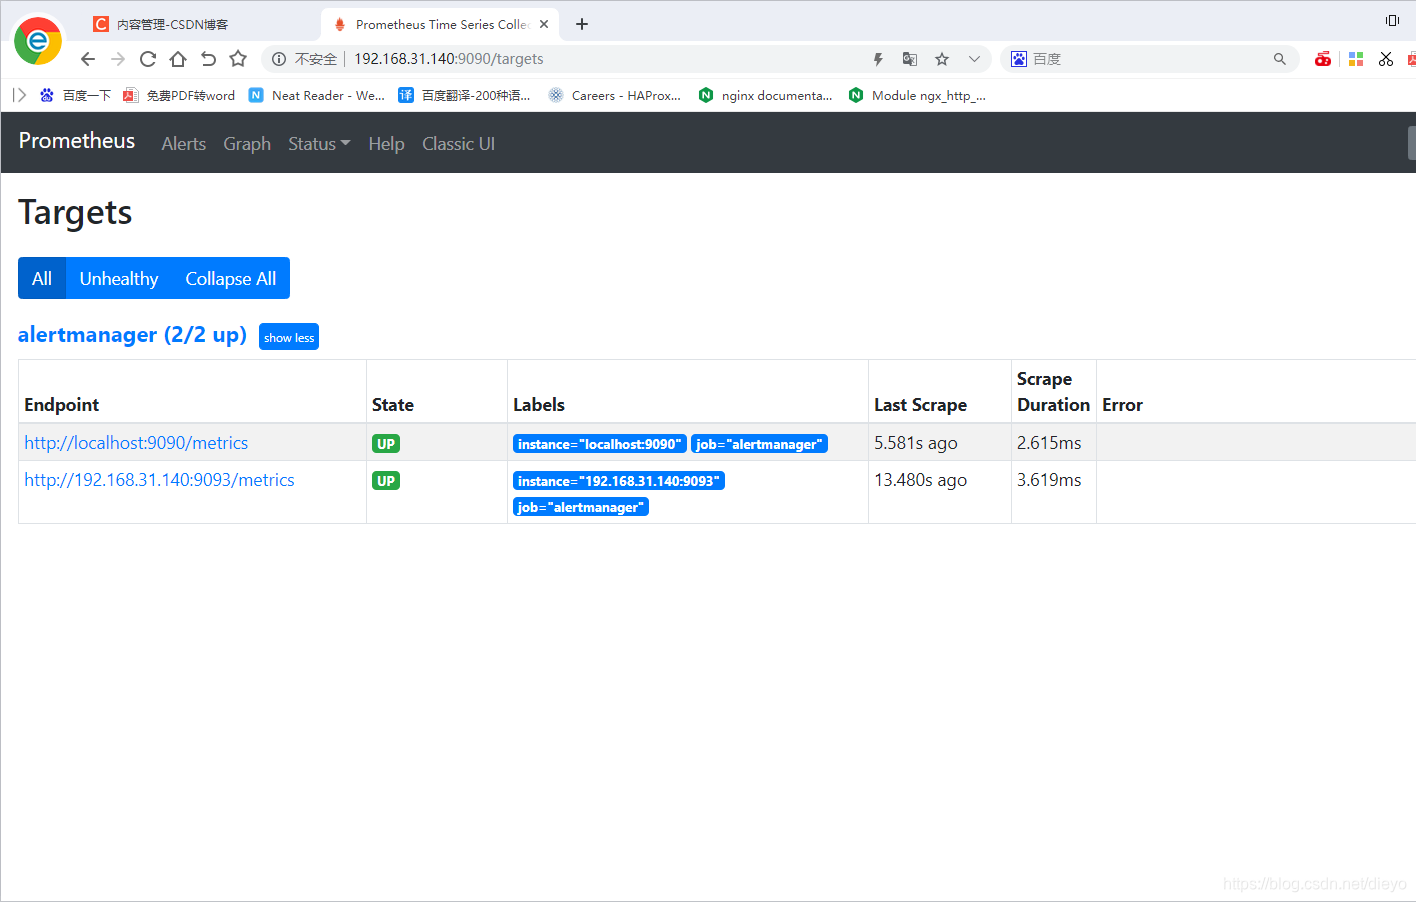
Task: Open nginx documentation bookmark
Action: click(x=766, y=95)
